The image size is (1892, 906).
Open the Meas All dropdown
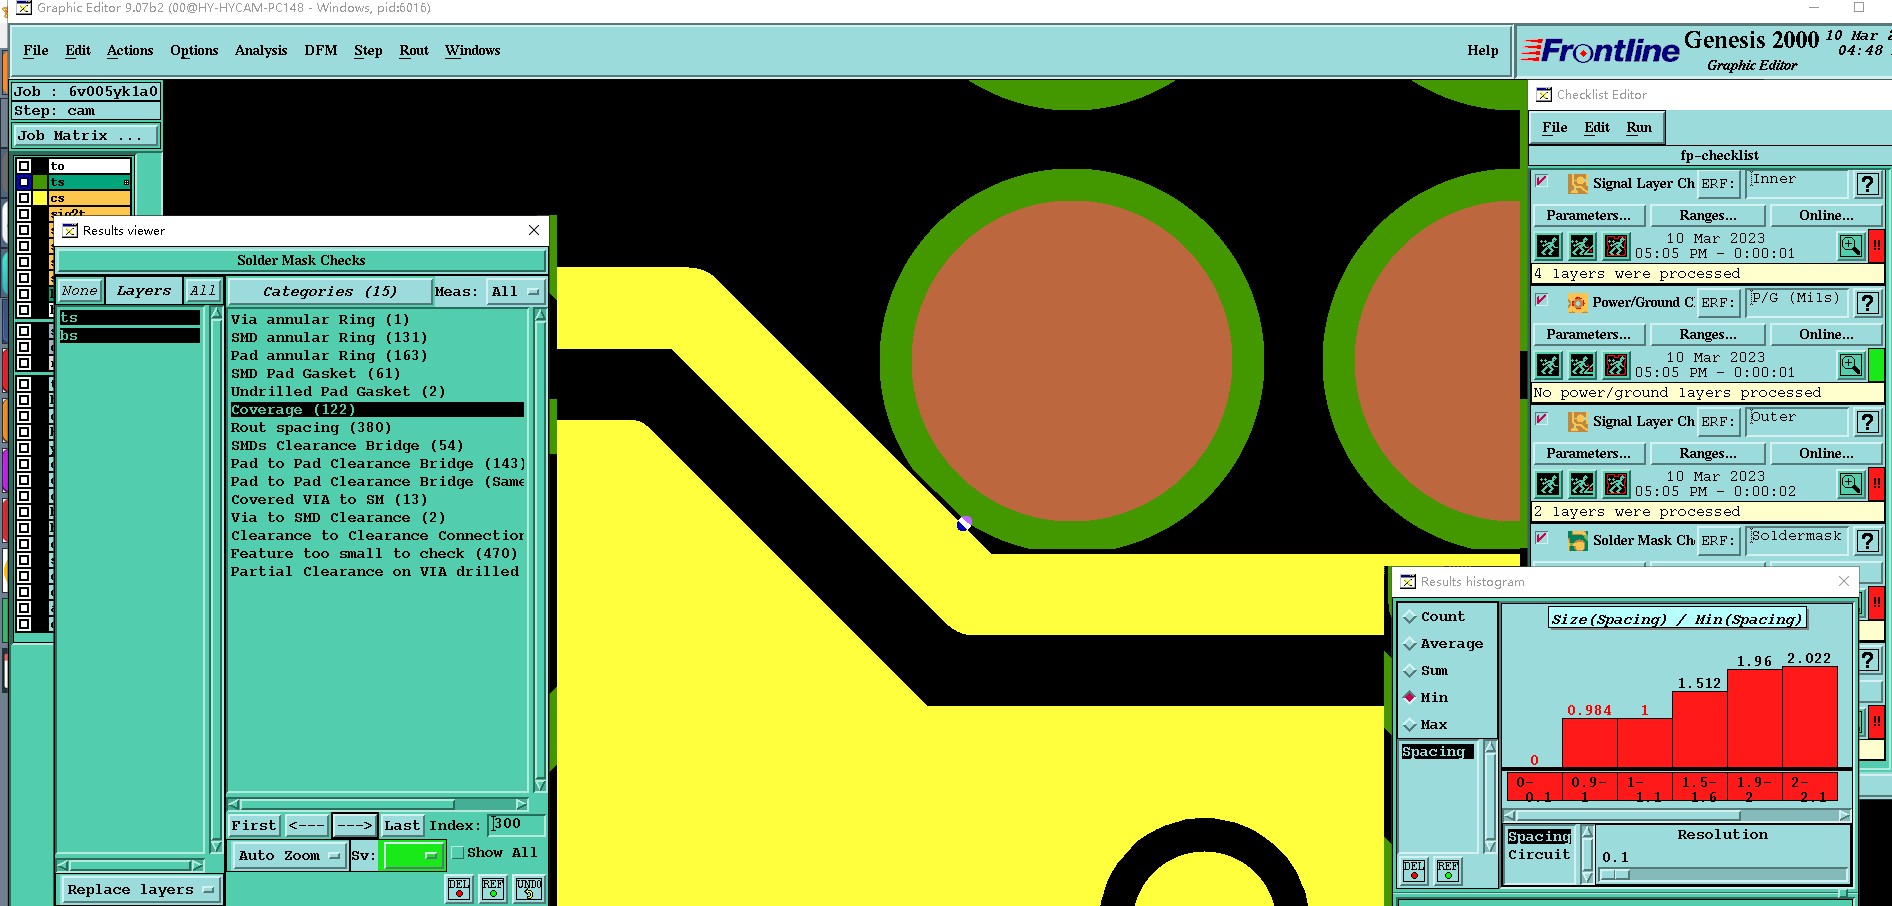[515, 292]
